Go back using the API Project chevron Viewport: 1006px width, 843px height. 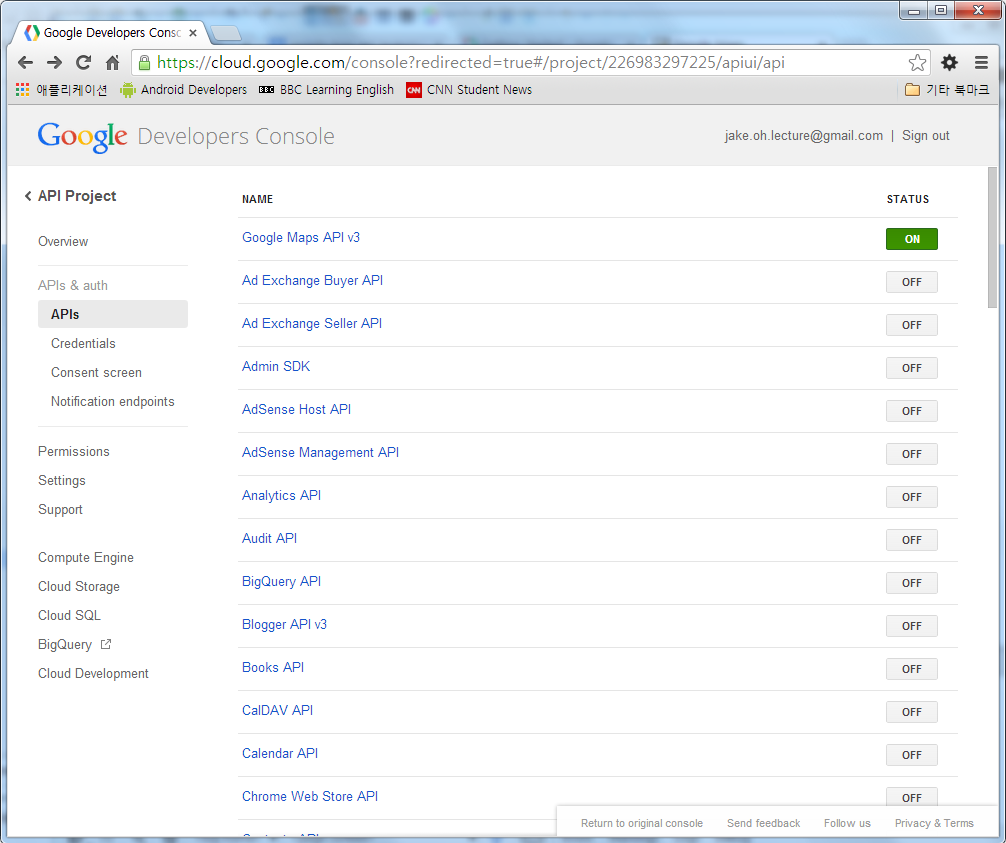28,196
